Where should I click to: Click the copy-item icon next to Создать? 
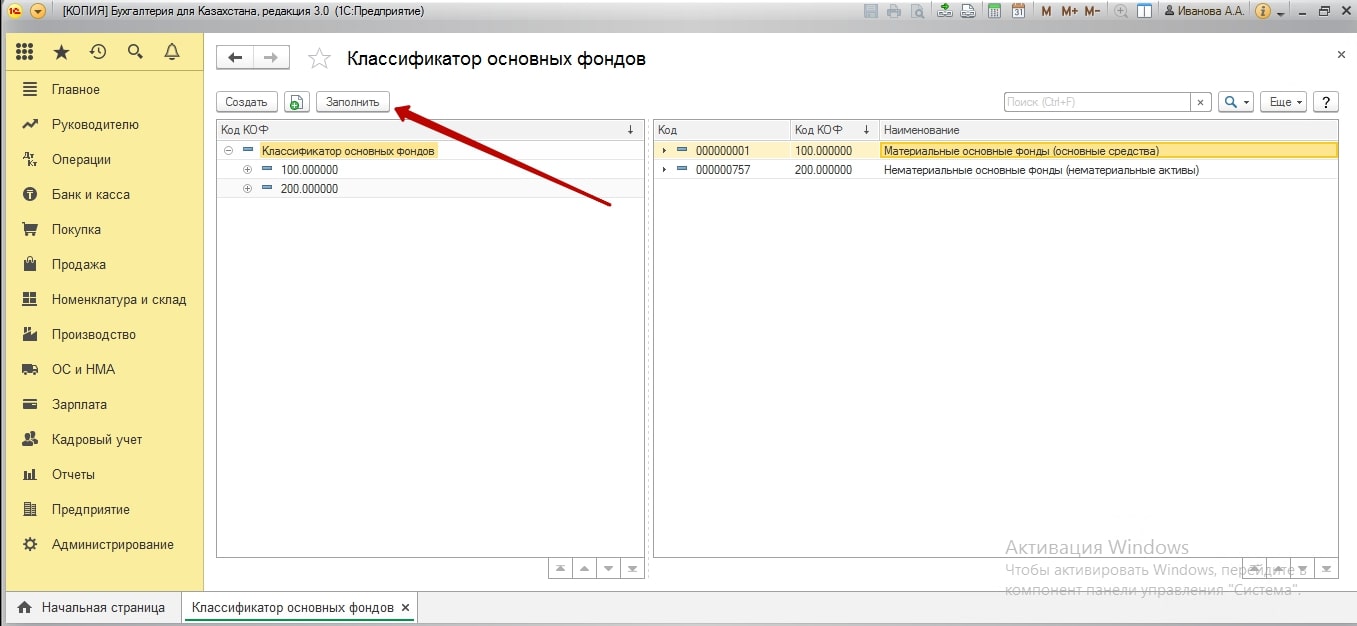(x=296, y=102)
